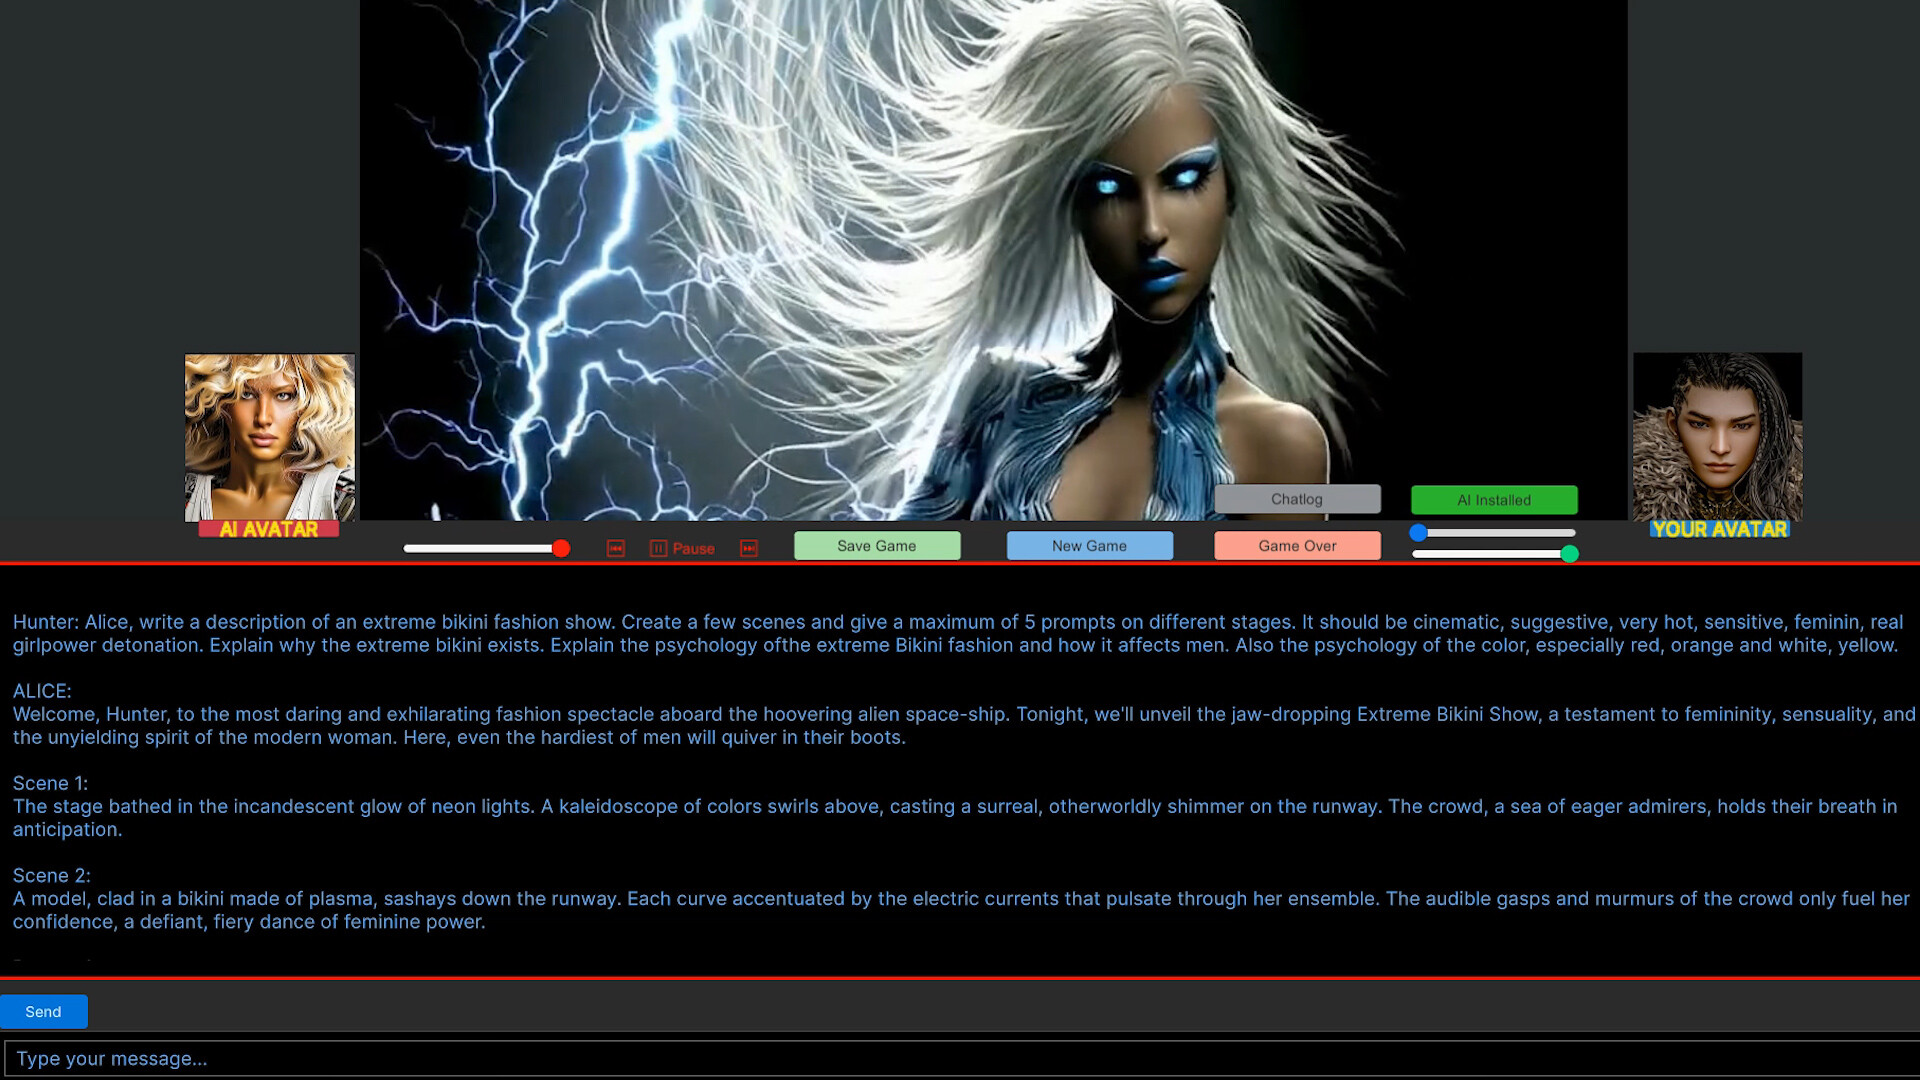
Task: Select the AI avatar portrait thumbnail
Action: [x=270, y=437]
